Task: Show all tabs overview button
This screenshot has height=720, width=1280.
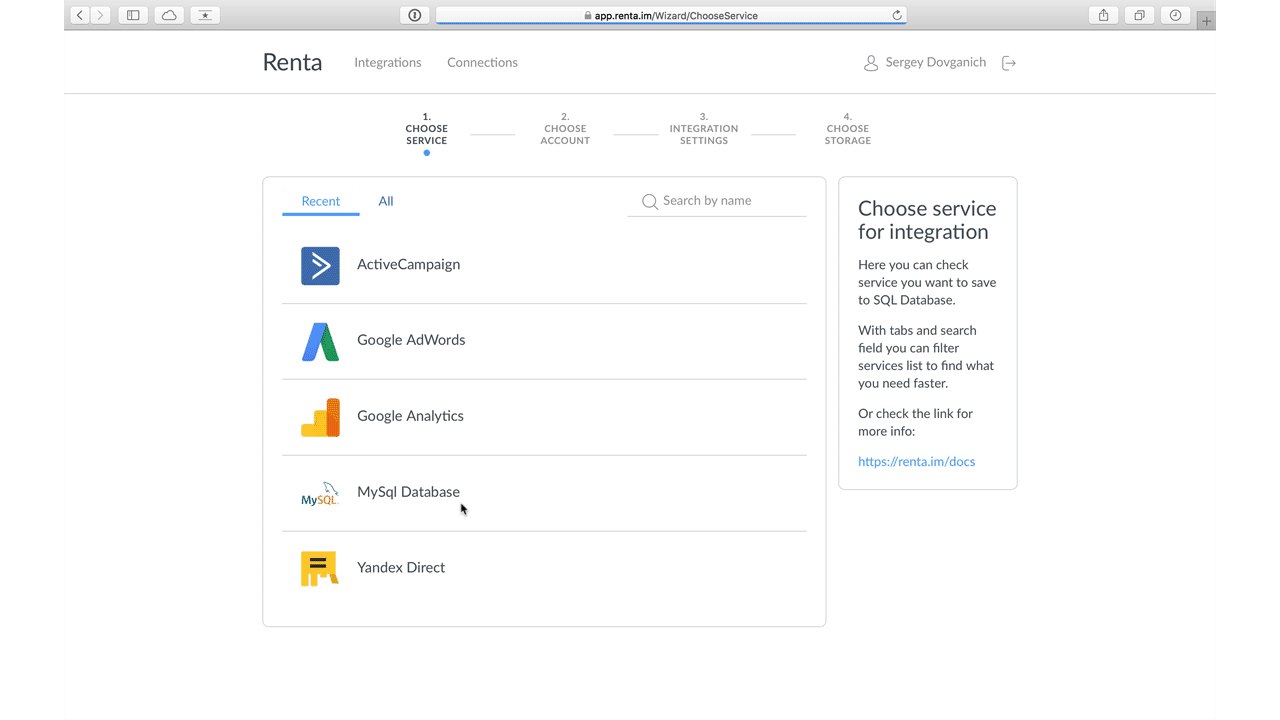Action: [1139, 15]
